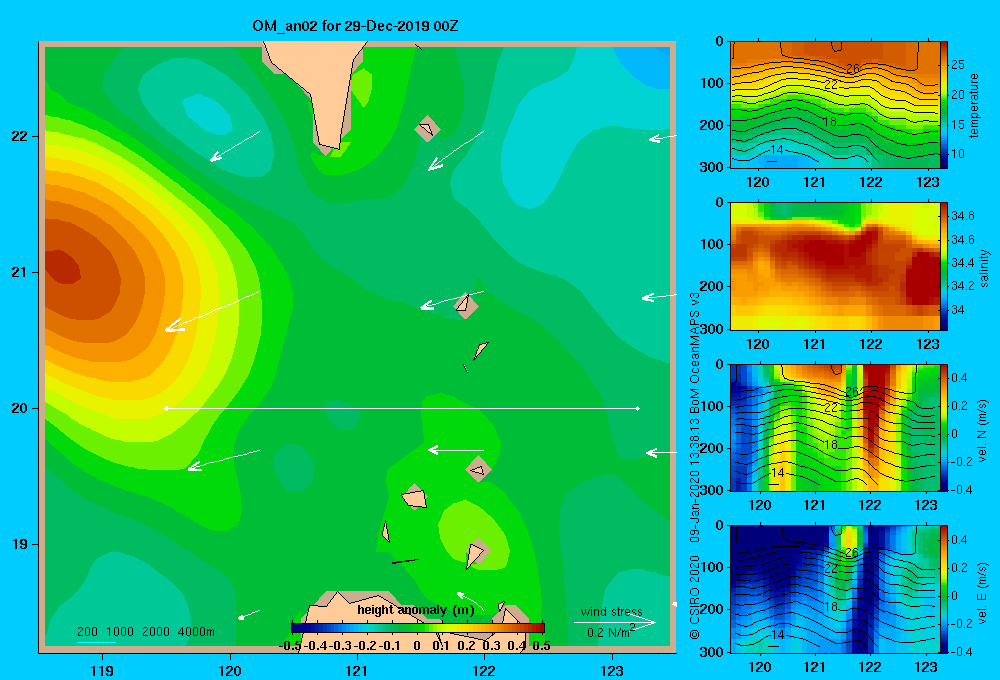Click the temperature color scale bar

pos(944,105)
